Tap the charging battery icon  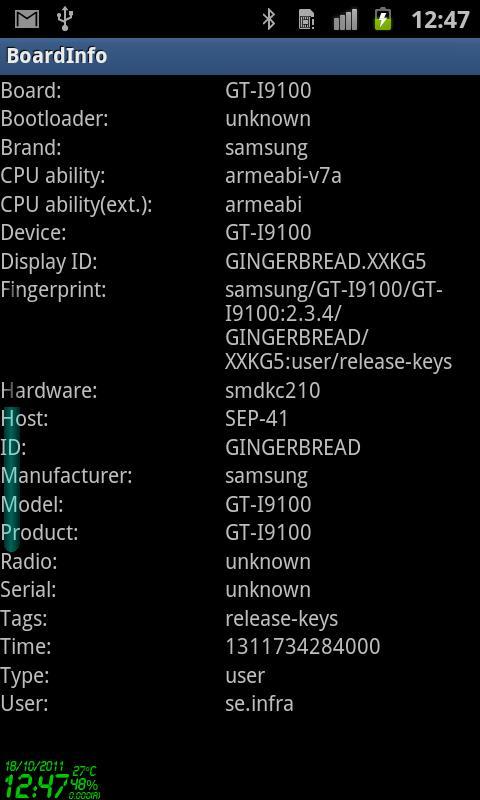[383, 19]
